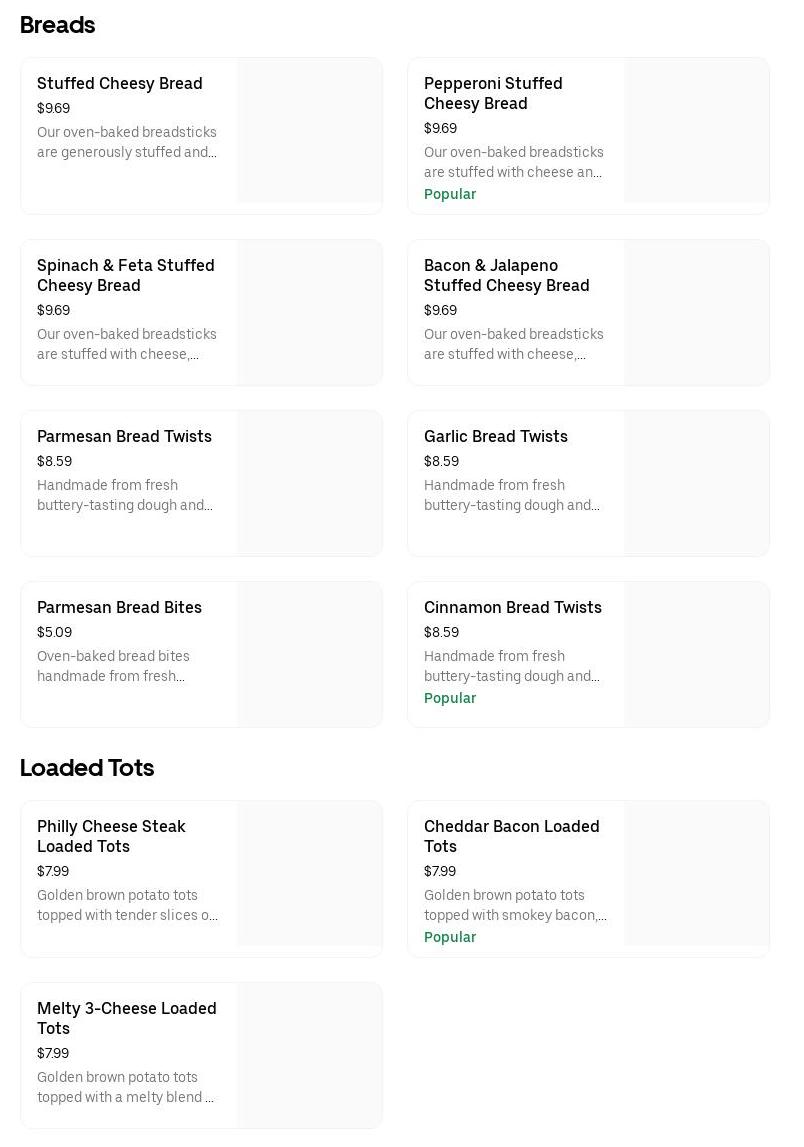Click the Parmesan Bread Bites description text
This screenshot has width=804, height=1147.
pos(113,666)
